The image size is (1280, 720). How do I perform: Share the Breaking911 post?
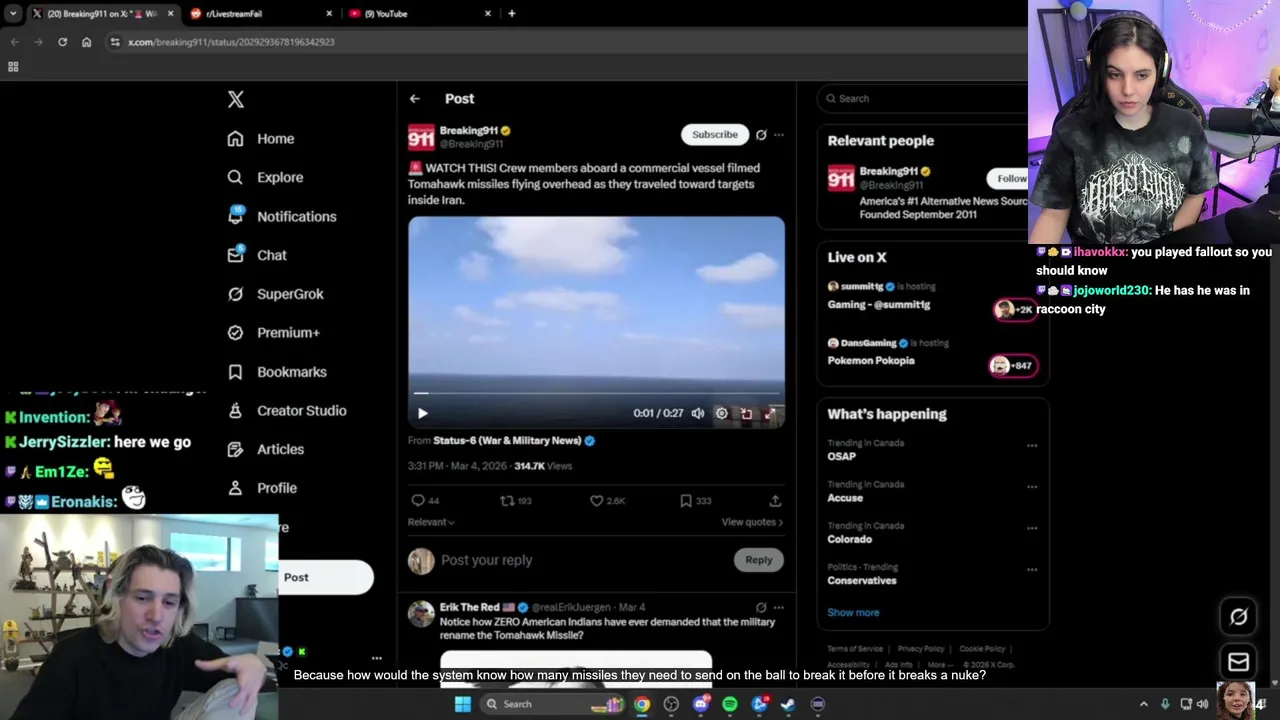pos(775,501)
